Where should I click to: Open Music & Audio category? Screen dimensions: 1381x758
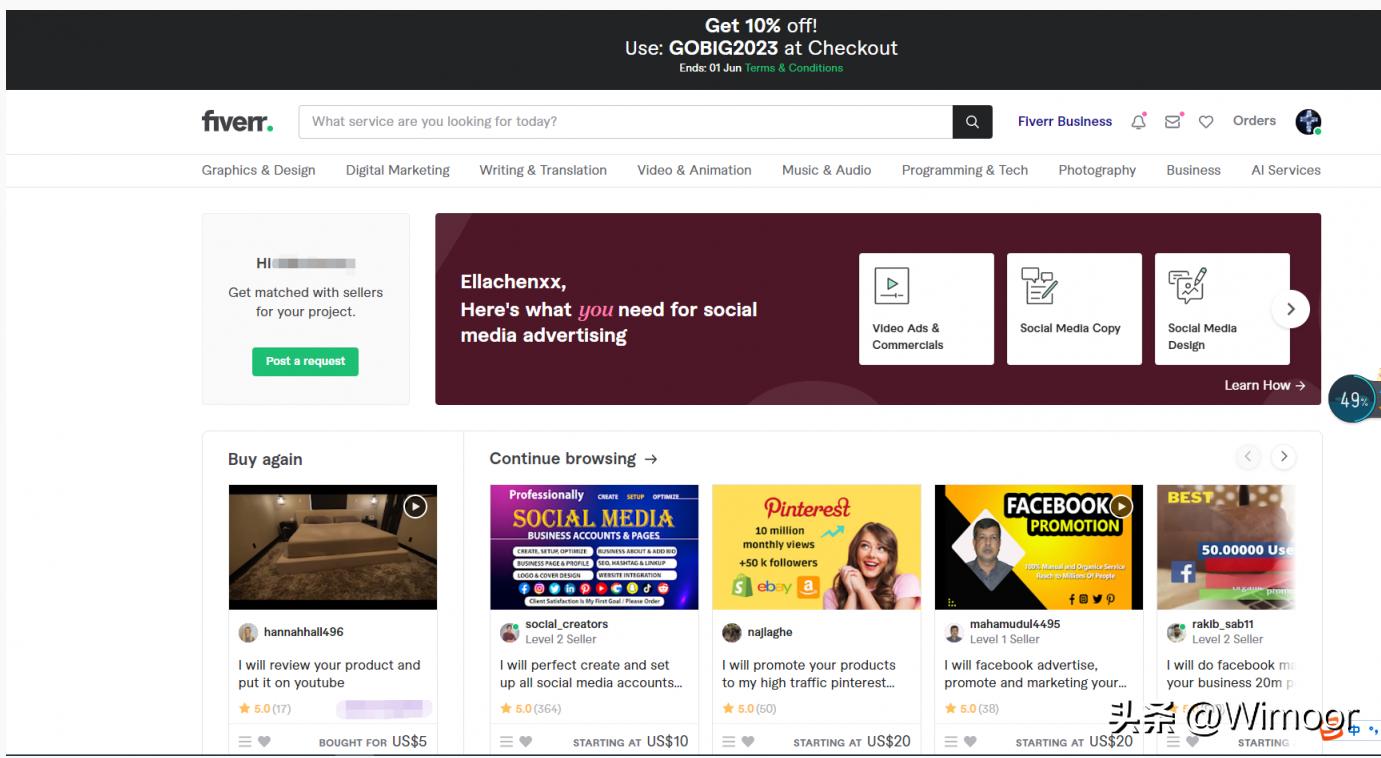pos(827,170)
